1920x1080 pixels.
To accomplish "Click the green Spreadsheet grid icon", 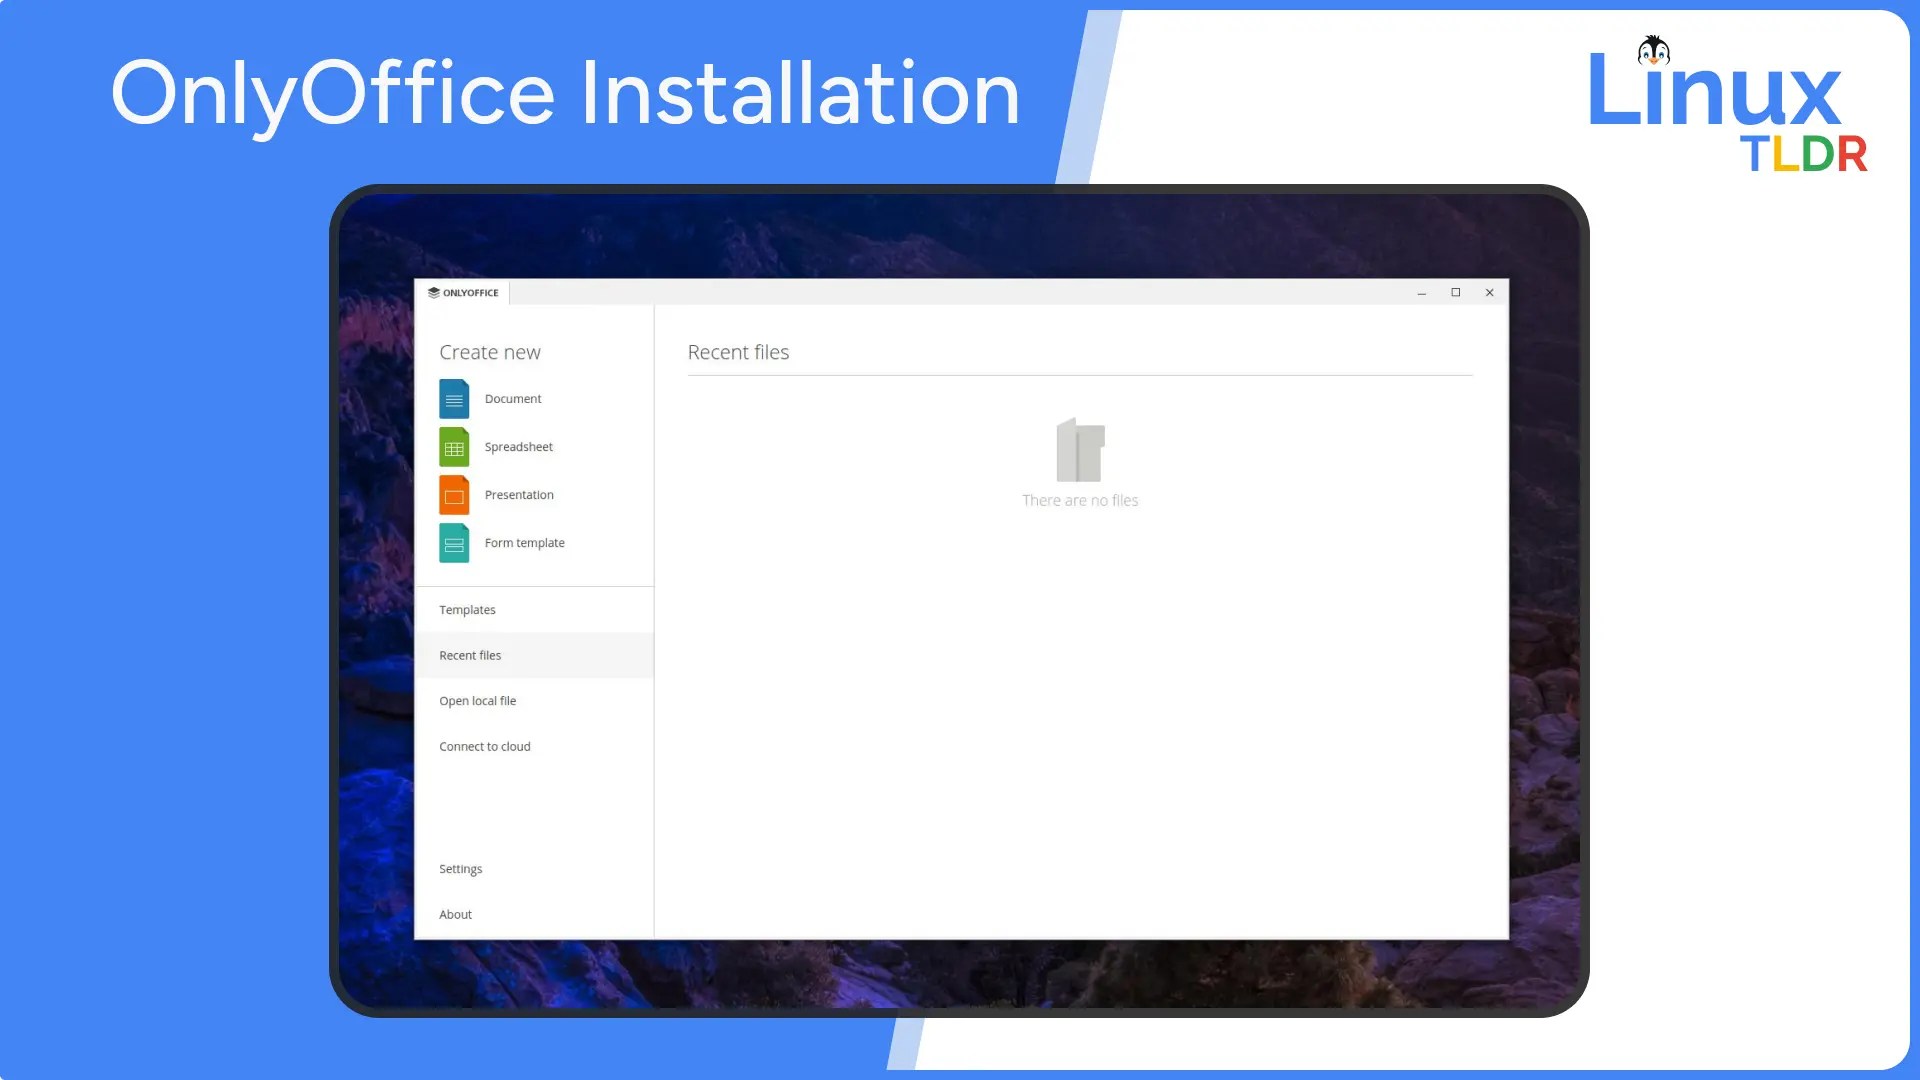I will click(x=454, y=446).
